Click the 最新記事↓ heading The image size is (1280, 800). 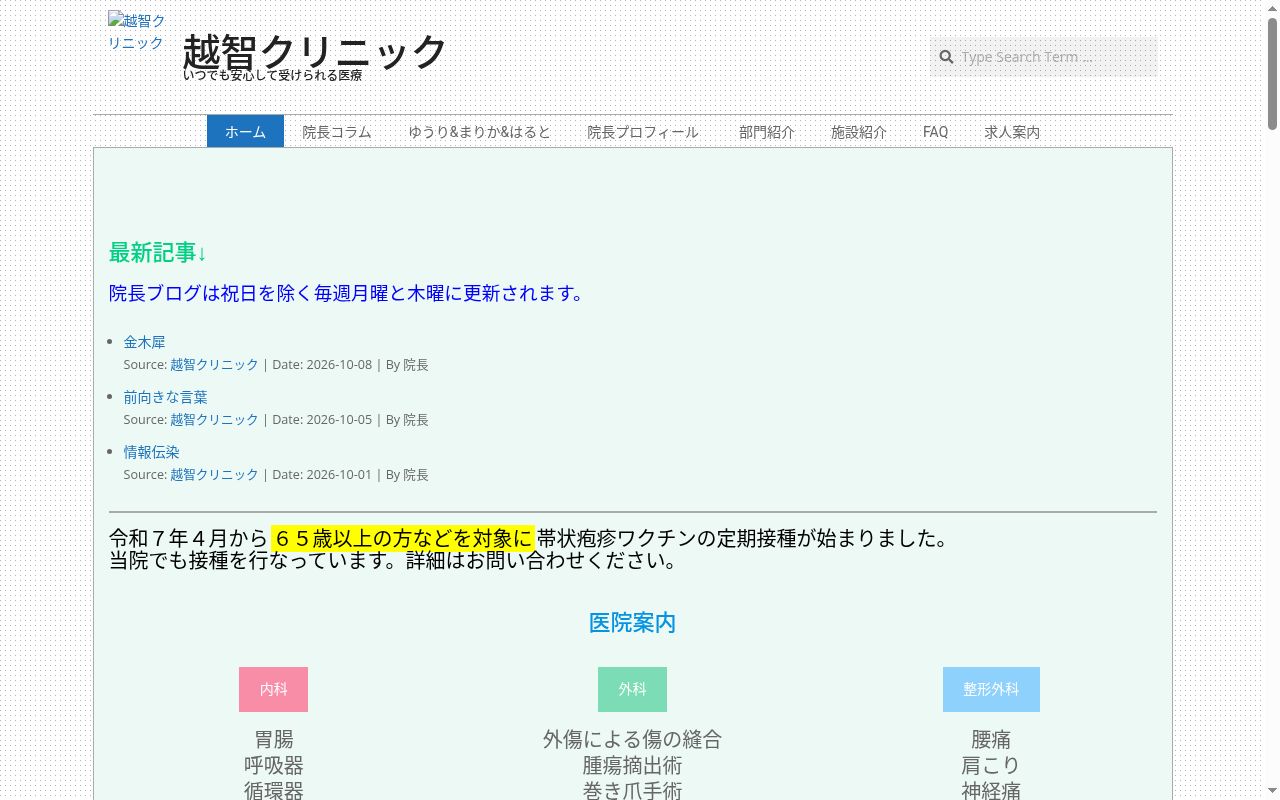158,253
